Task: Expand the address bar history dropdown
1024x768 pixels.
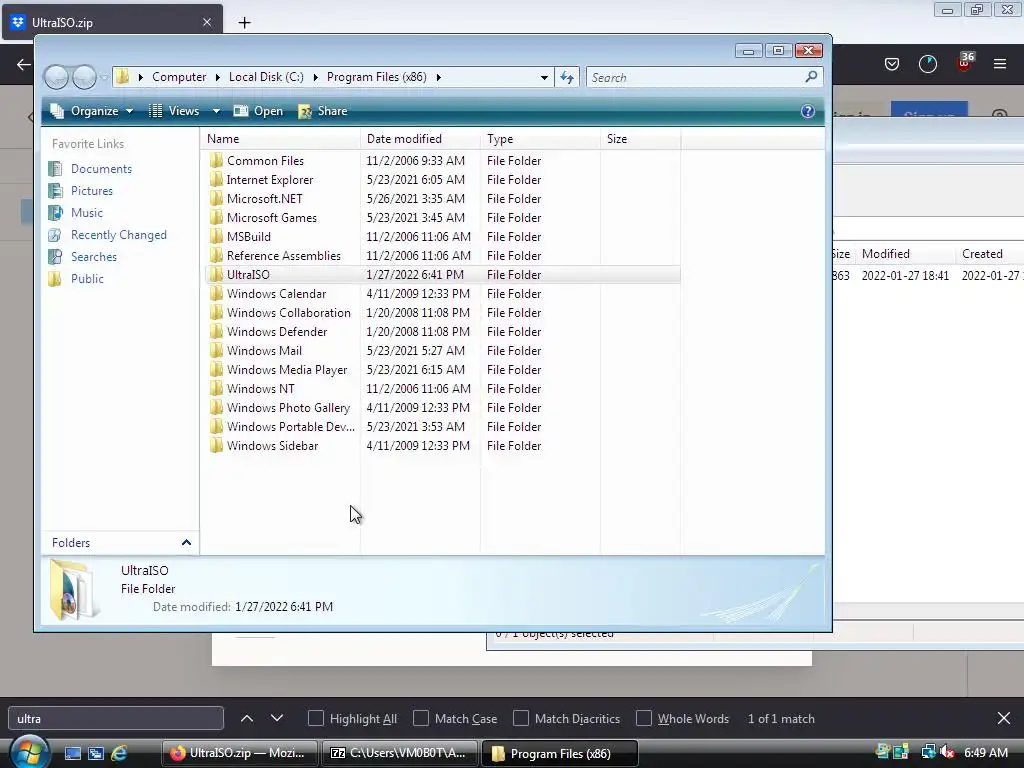Action: pos(544,77)
